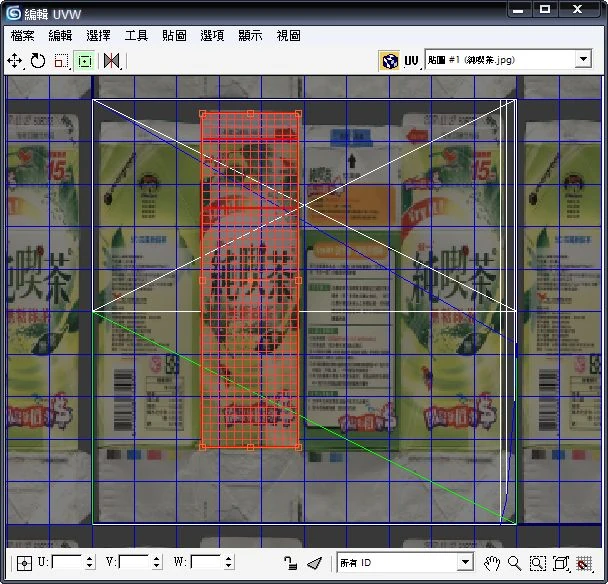Image resolution: width=608 pixels, height=584 pixels.
Task: Click the Filter Selected Faces icon
Action: click(314, 563)
